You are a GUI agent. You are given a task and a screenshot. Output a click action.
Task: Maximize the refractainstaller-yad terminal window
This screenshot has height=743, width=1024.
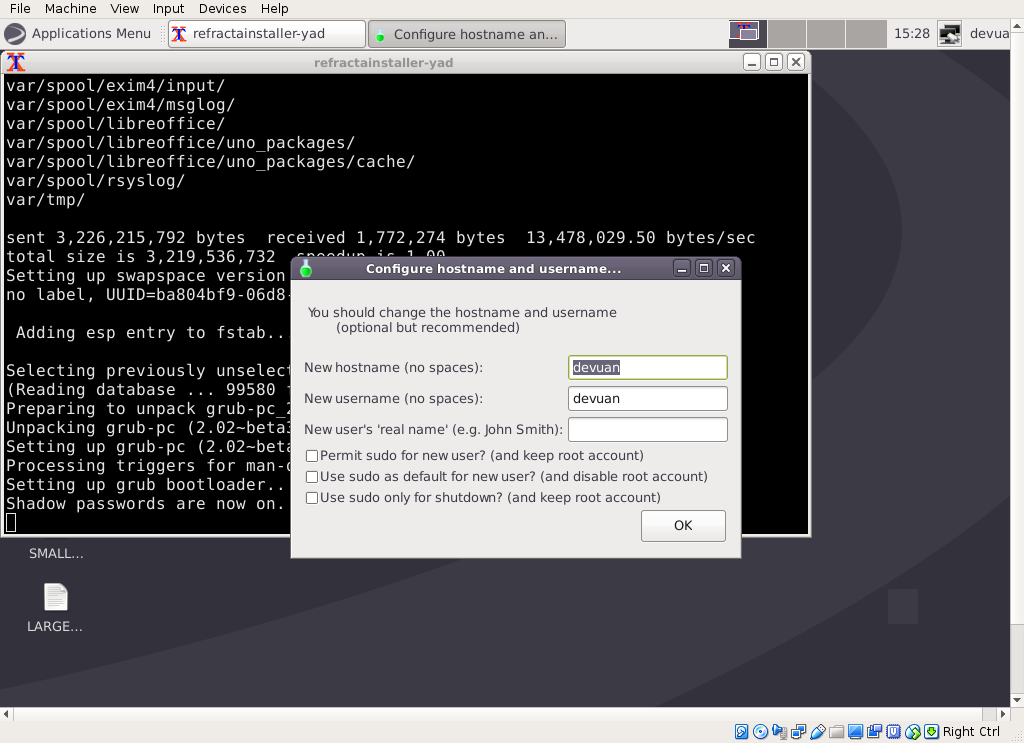coord(774,63)
